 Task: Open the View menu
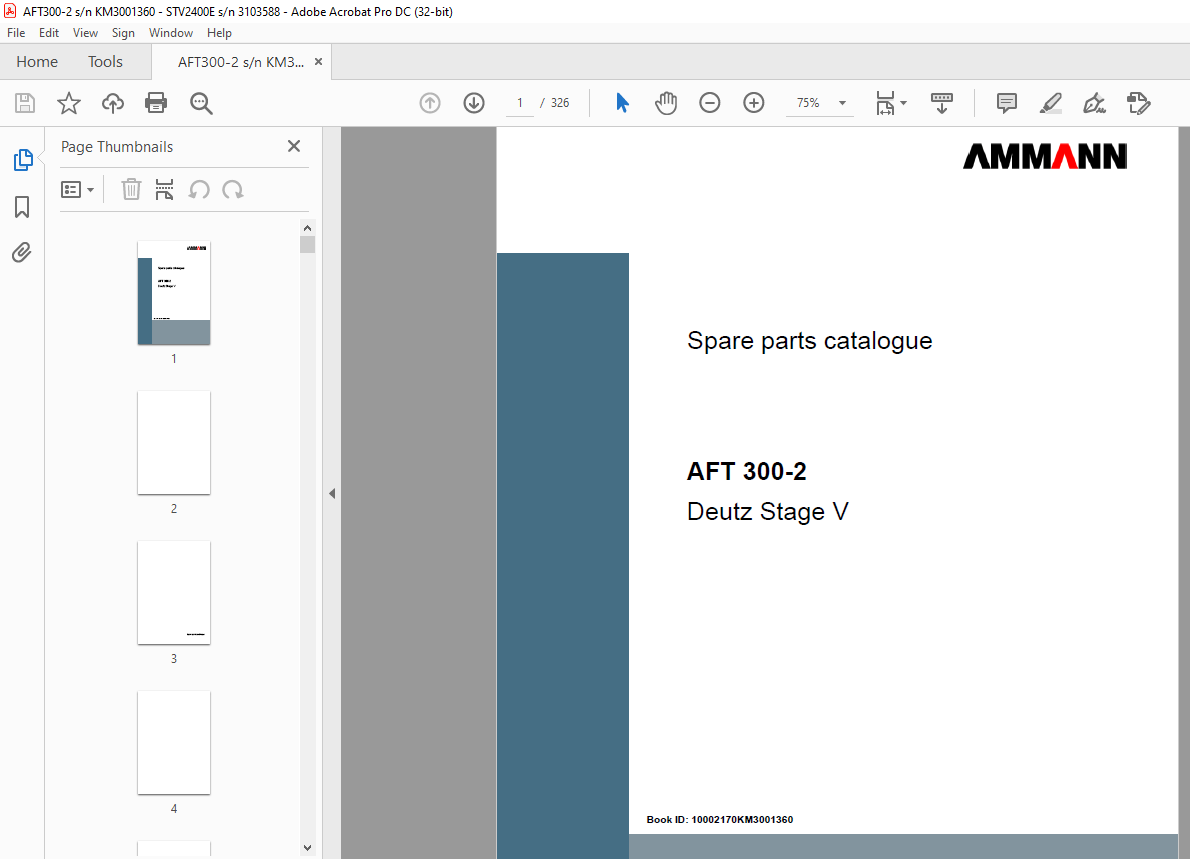click(x=85, y=33)
